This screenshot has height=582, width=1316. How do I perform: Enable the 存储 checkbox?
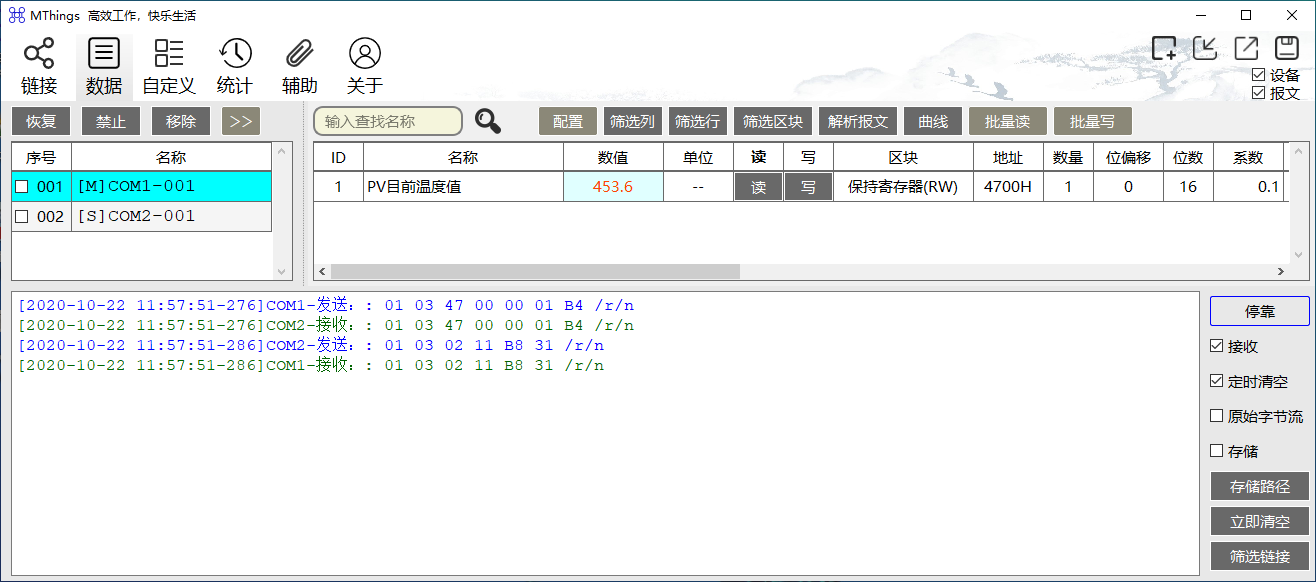click(1217, 451)
